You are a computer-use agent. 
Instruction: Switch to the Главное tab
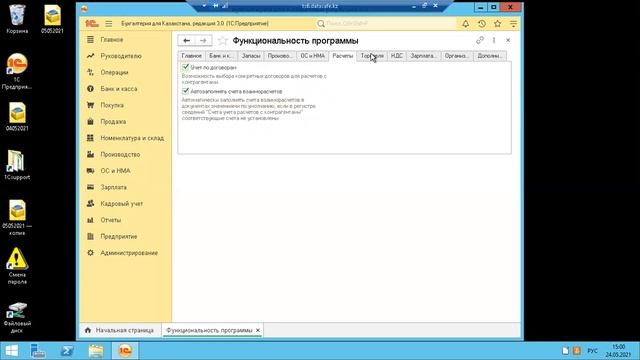point(191,56)
